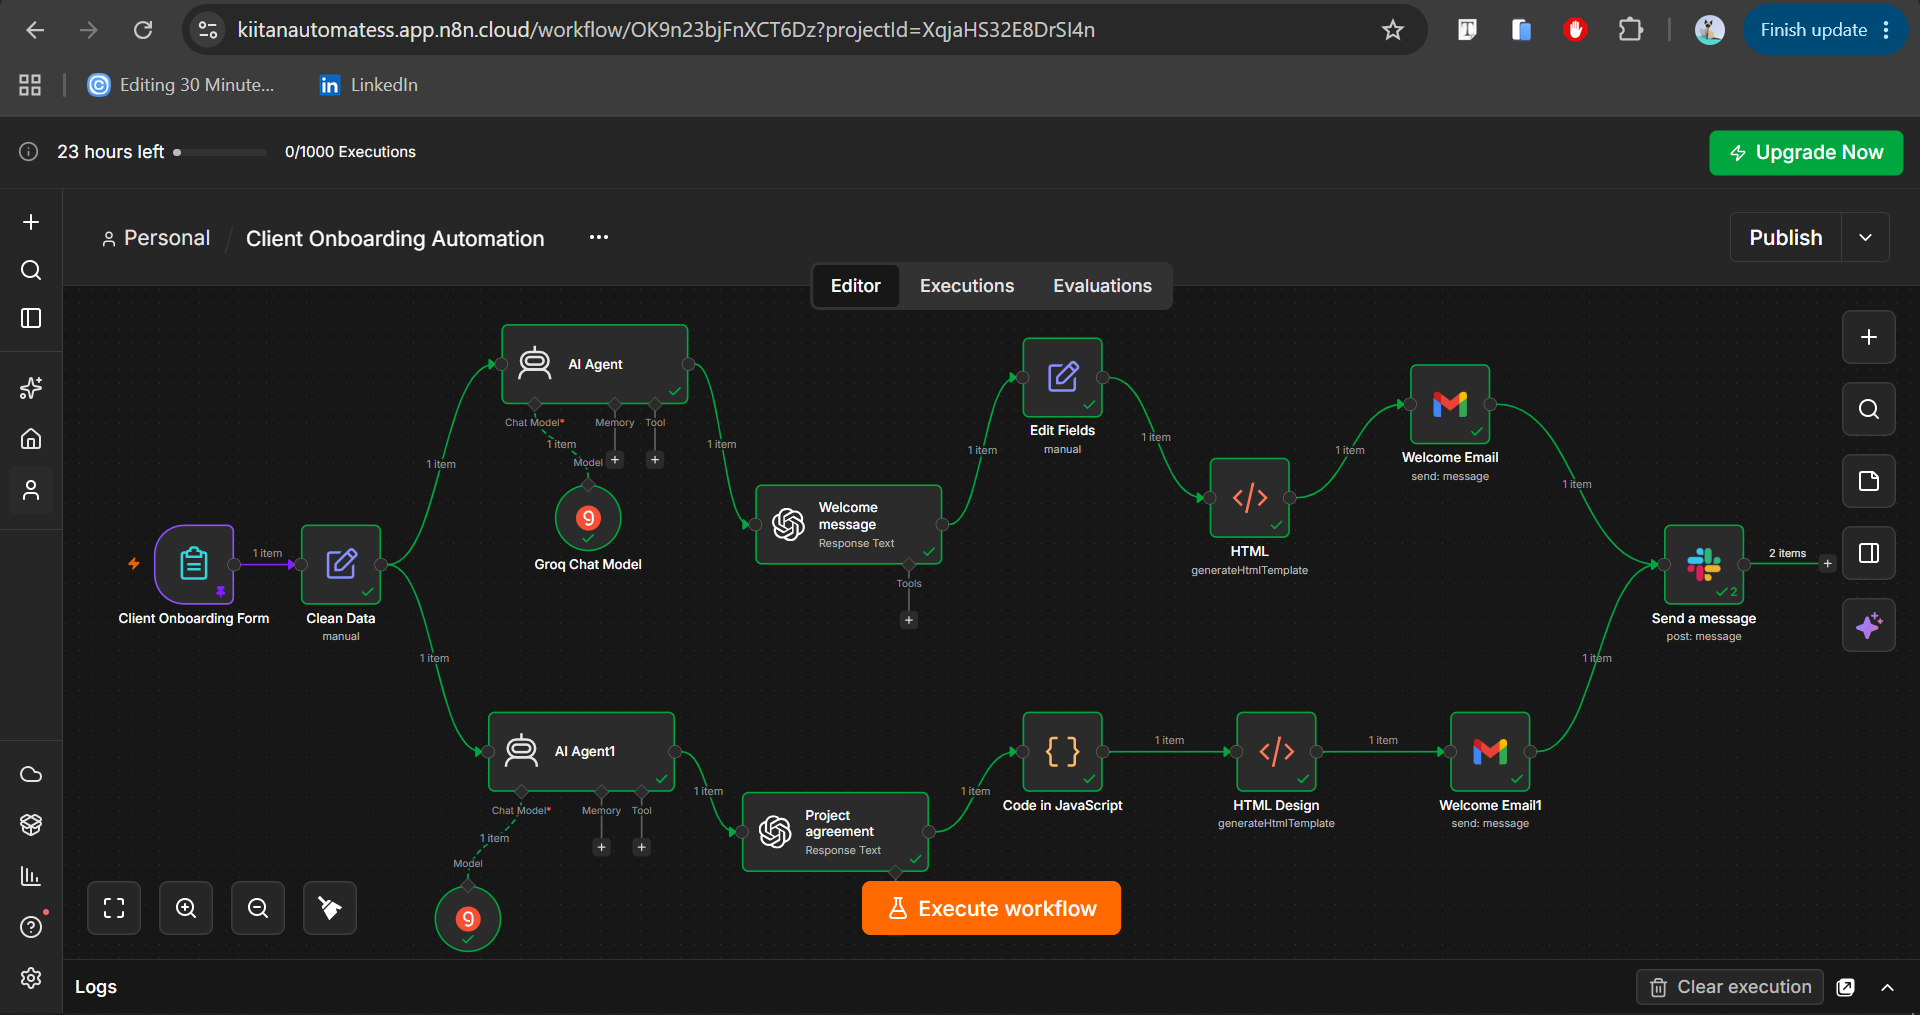
Task: Open the Slack Send a message node
Action: [x=1704, y=564]
